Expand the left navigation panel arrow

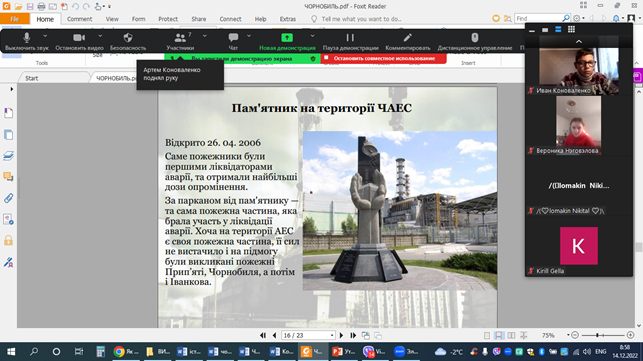coord(11,89)
